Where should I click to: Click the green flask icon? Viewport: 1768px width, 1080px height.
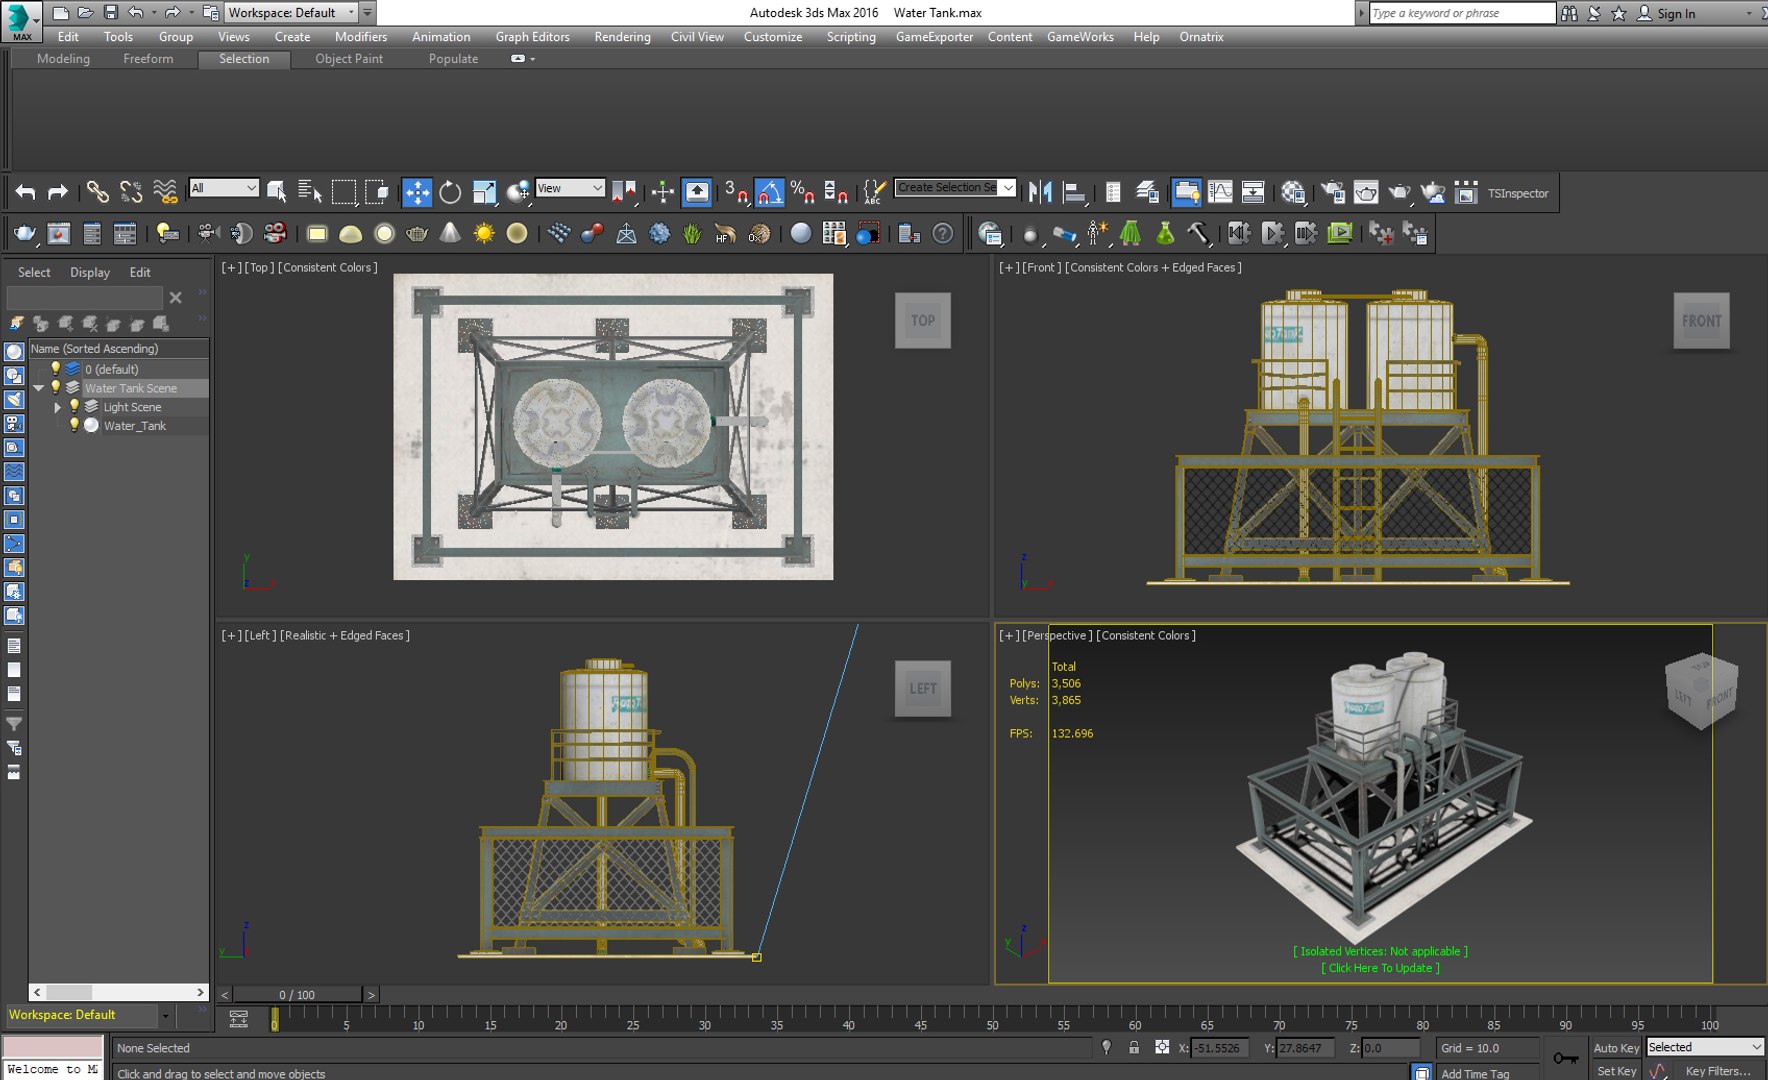[x=1165, y=233]
